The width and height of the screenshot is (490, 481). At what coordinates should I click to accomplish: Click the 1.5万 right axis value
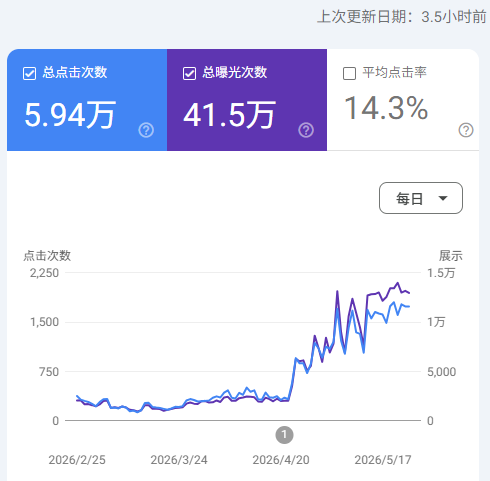coord(441,273)
